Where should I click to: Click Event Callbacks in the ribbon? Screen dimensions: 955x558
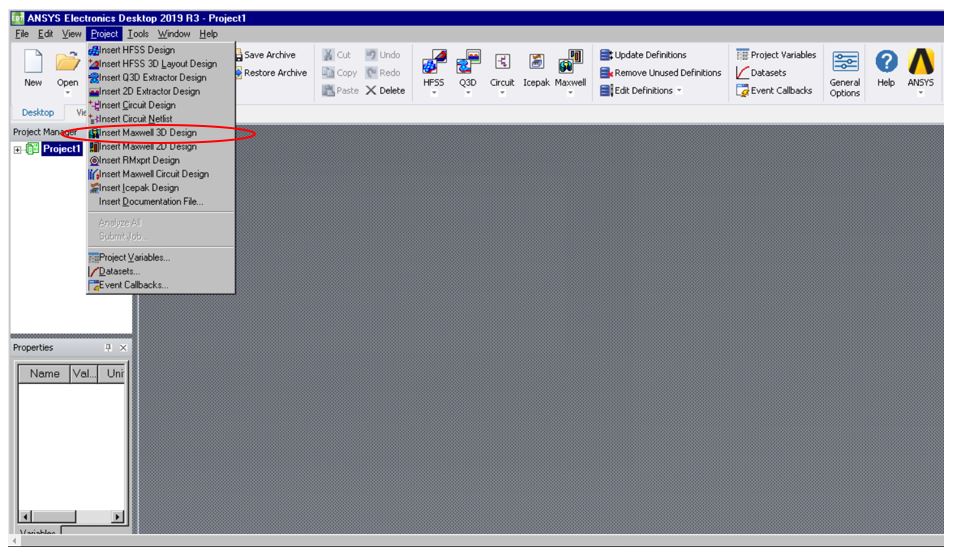coord(774,90)
